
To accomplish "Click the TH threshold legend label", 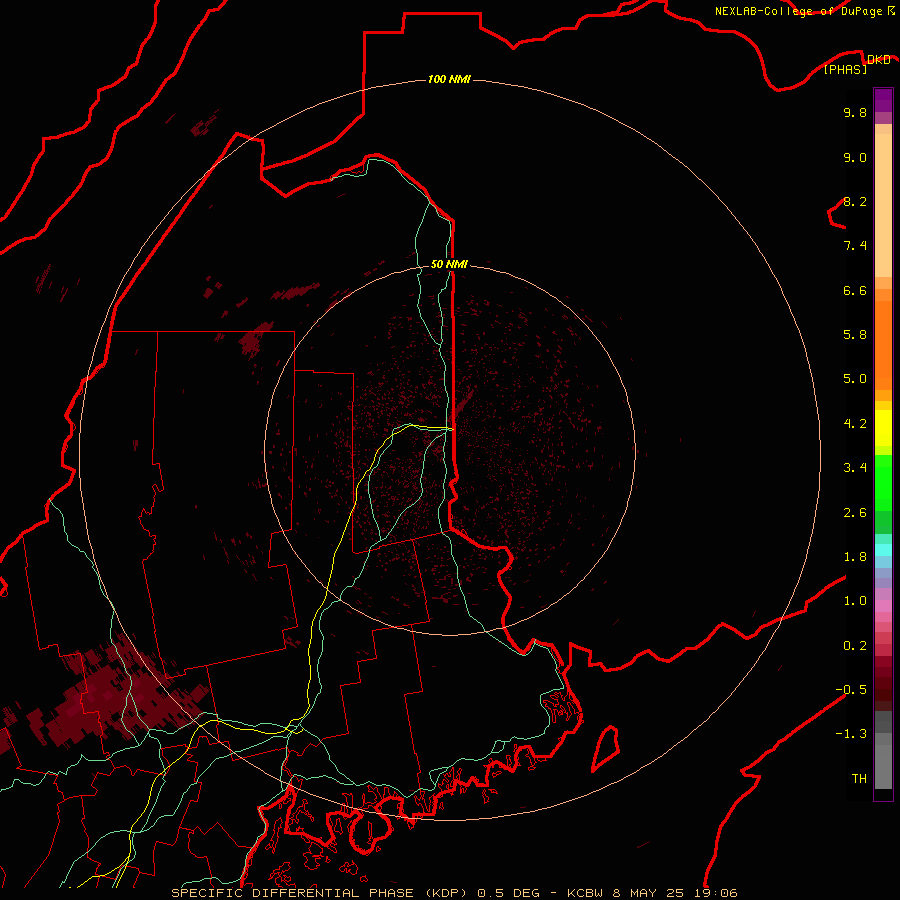I will (x=859, y=779).
